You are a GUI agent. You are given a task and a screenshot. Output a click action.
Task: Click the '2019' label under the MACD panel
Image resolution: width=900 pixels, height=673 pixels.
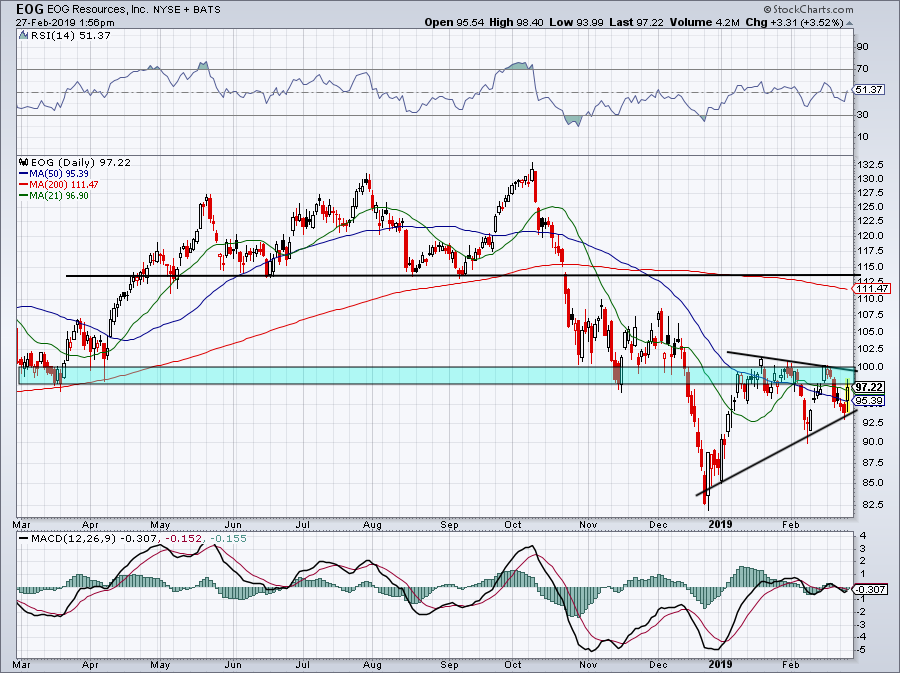pyautogui.click(x=720, y=664)
